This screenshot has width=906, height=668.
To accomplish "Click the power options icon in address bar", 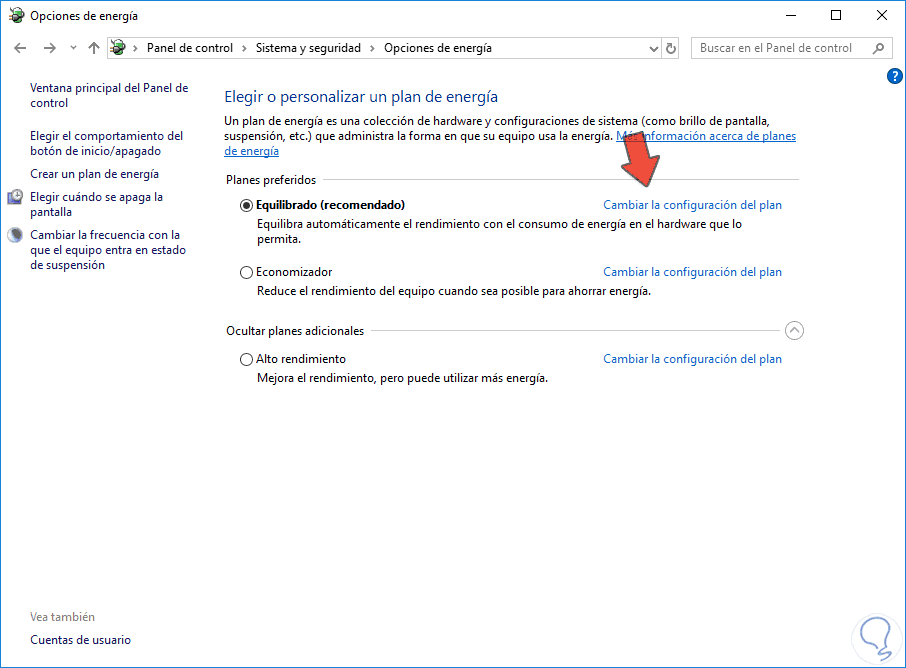I will tap(118, 47).
